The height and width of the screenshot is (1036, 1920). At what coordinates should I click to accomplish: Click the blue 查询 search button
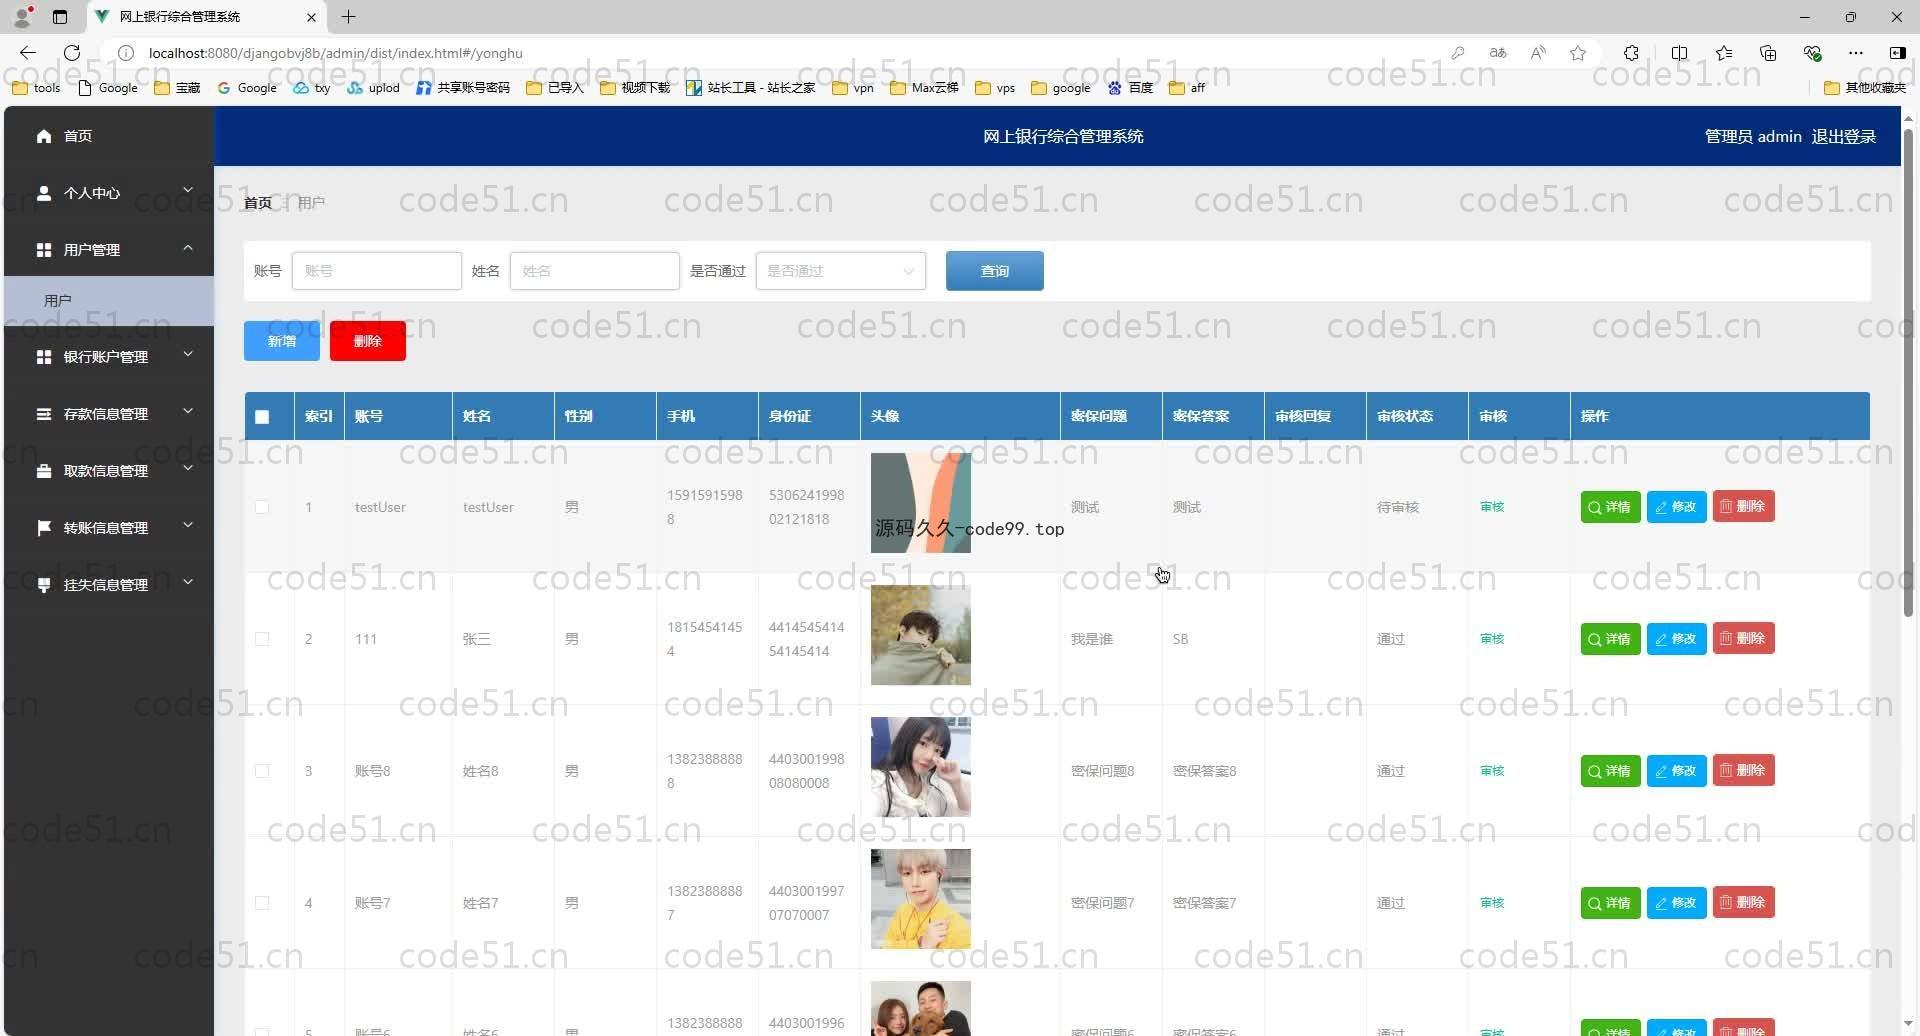click(x=994, y=271)
